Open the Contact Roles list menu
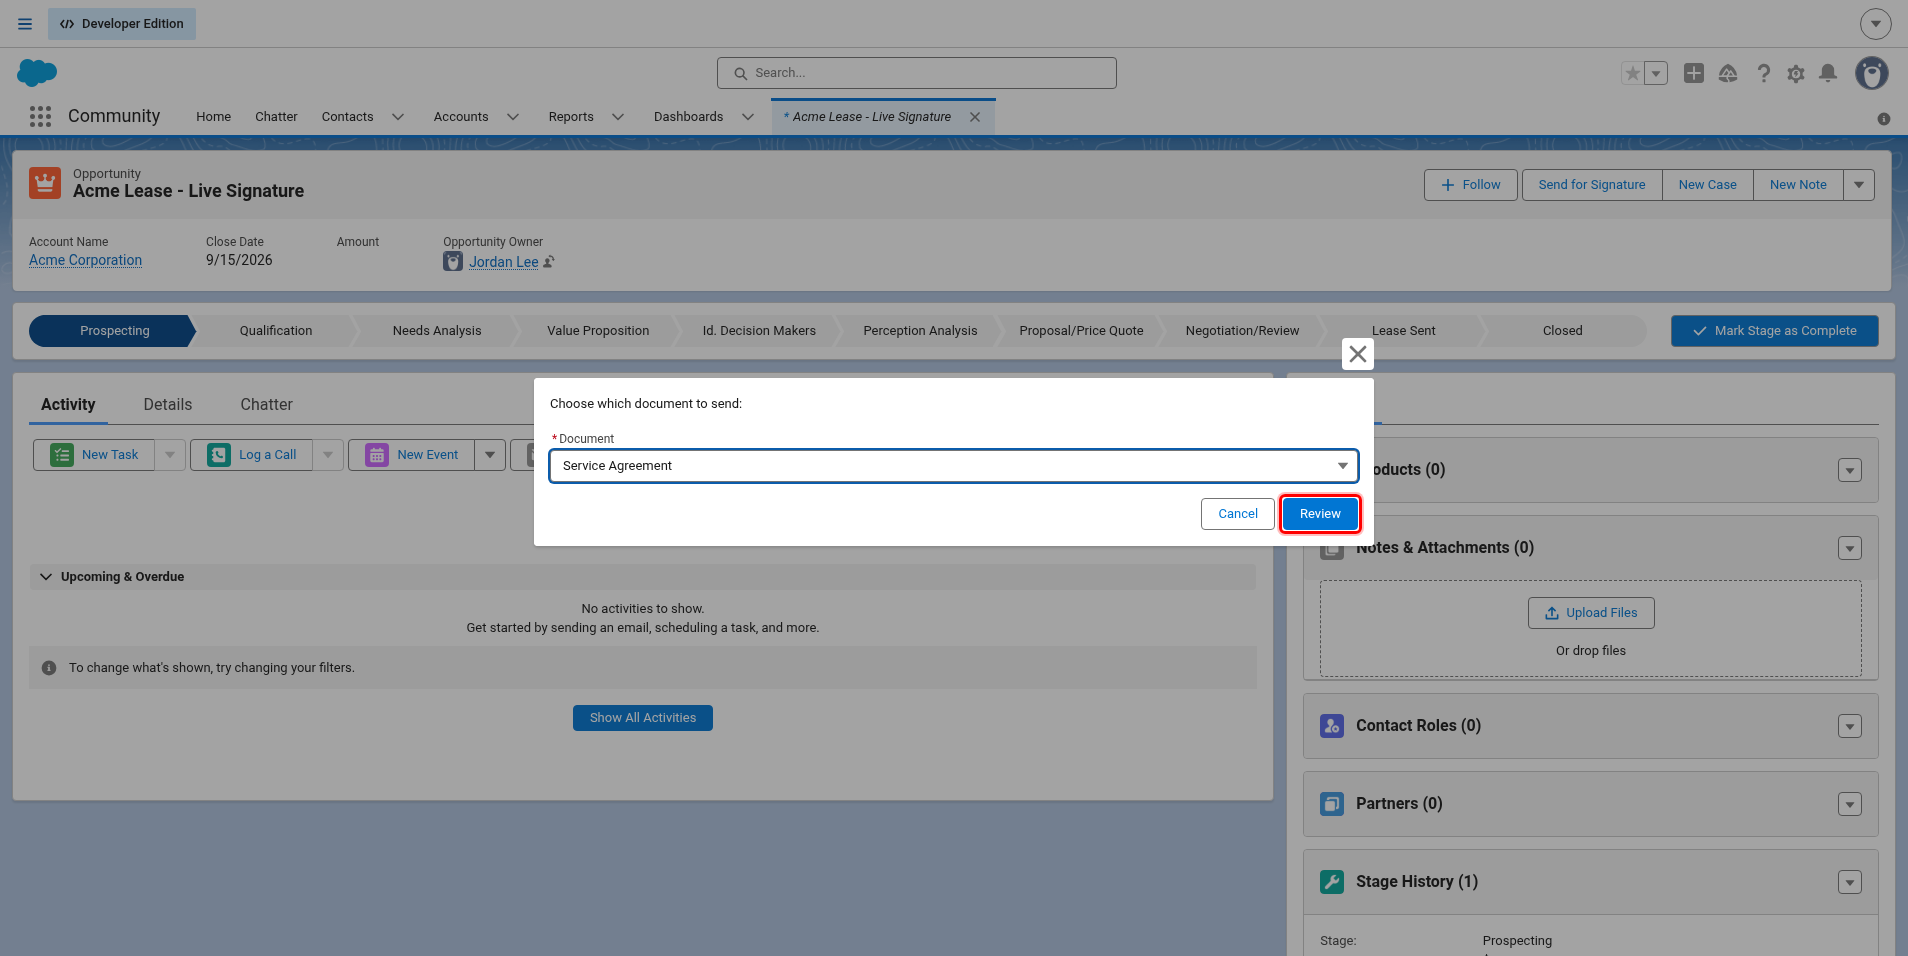The image size is (1908, 956). tap(1850, 726)
